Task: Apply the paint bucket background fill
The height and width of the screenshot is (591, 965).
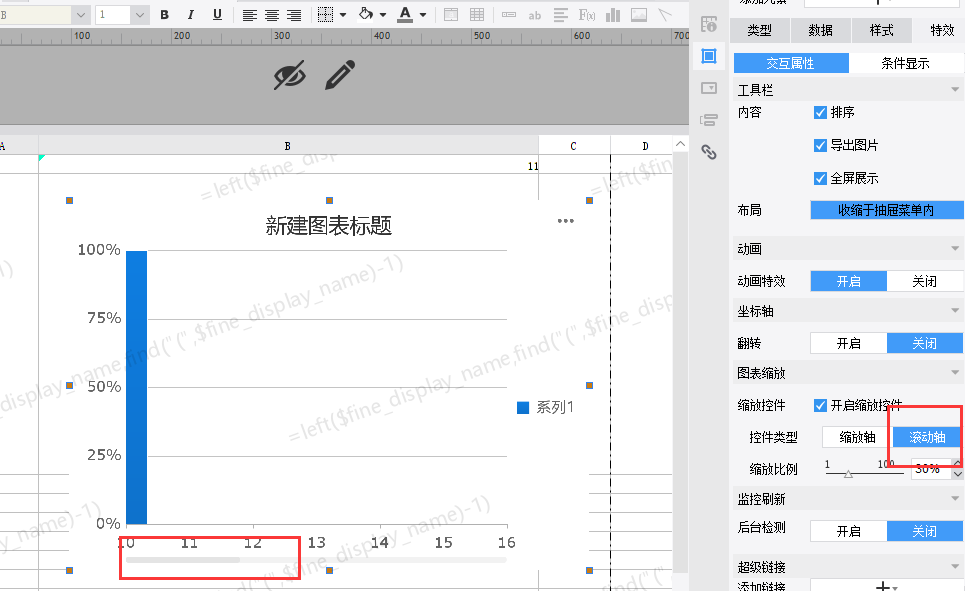Action: pyautogui.click(x=366, y=14)
